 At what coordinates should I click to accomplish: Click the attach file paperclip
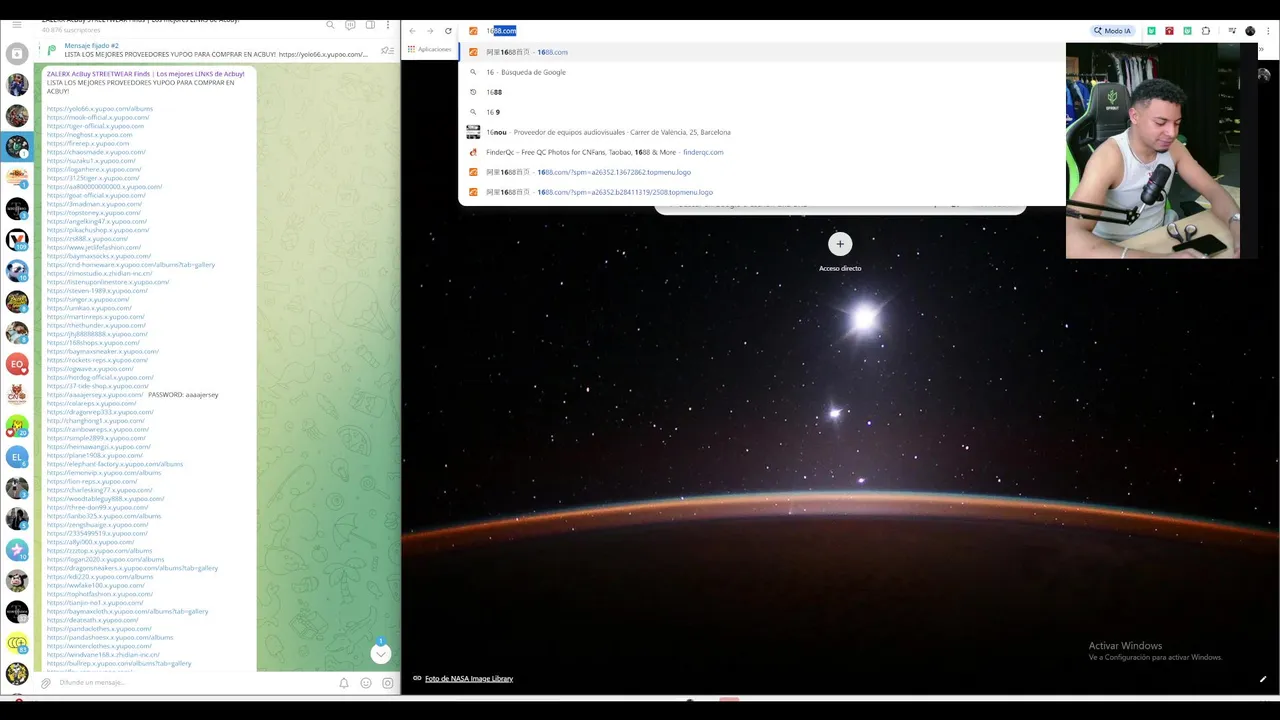45,683
